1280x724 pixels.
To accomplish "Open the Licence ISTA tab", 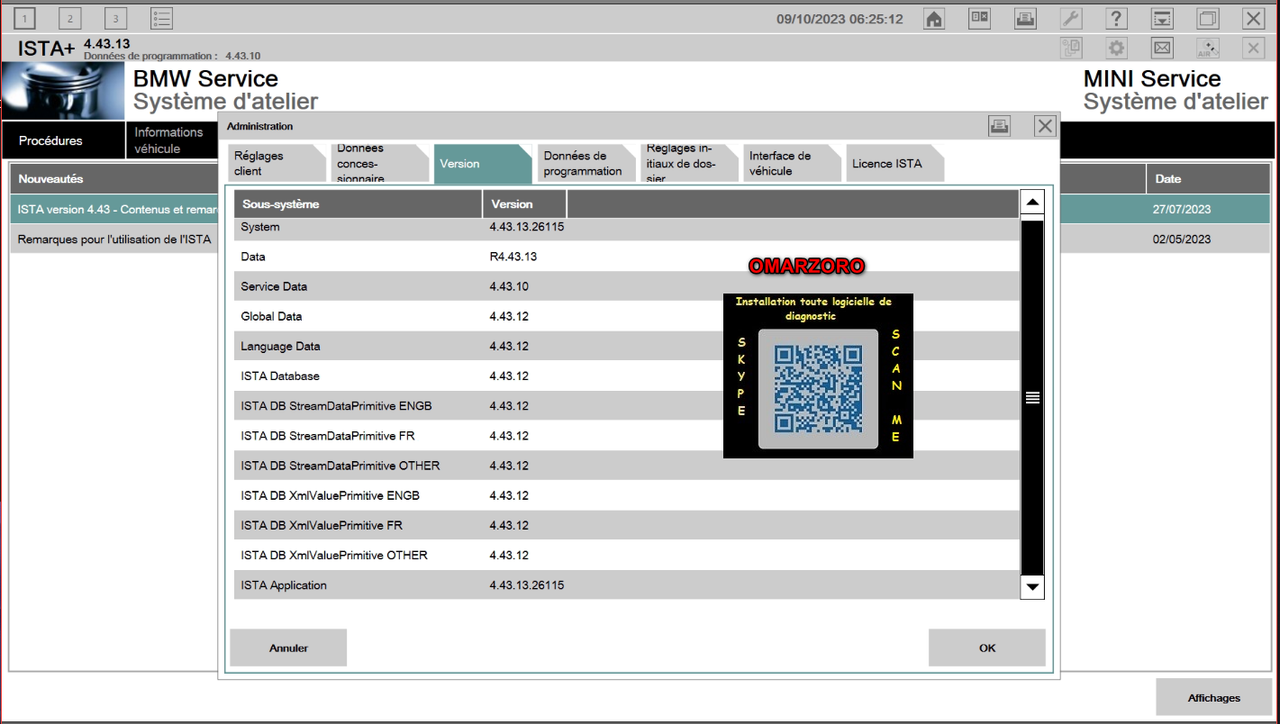I will pos(894,163).
